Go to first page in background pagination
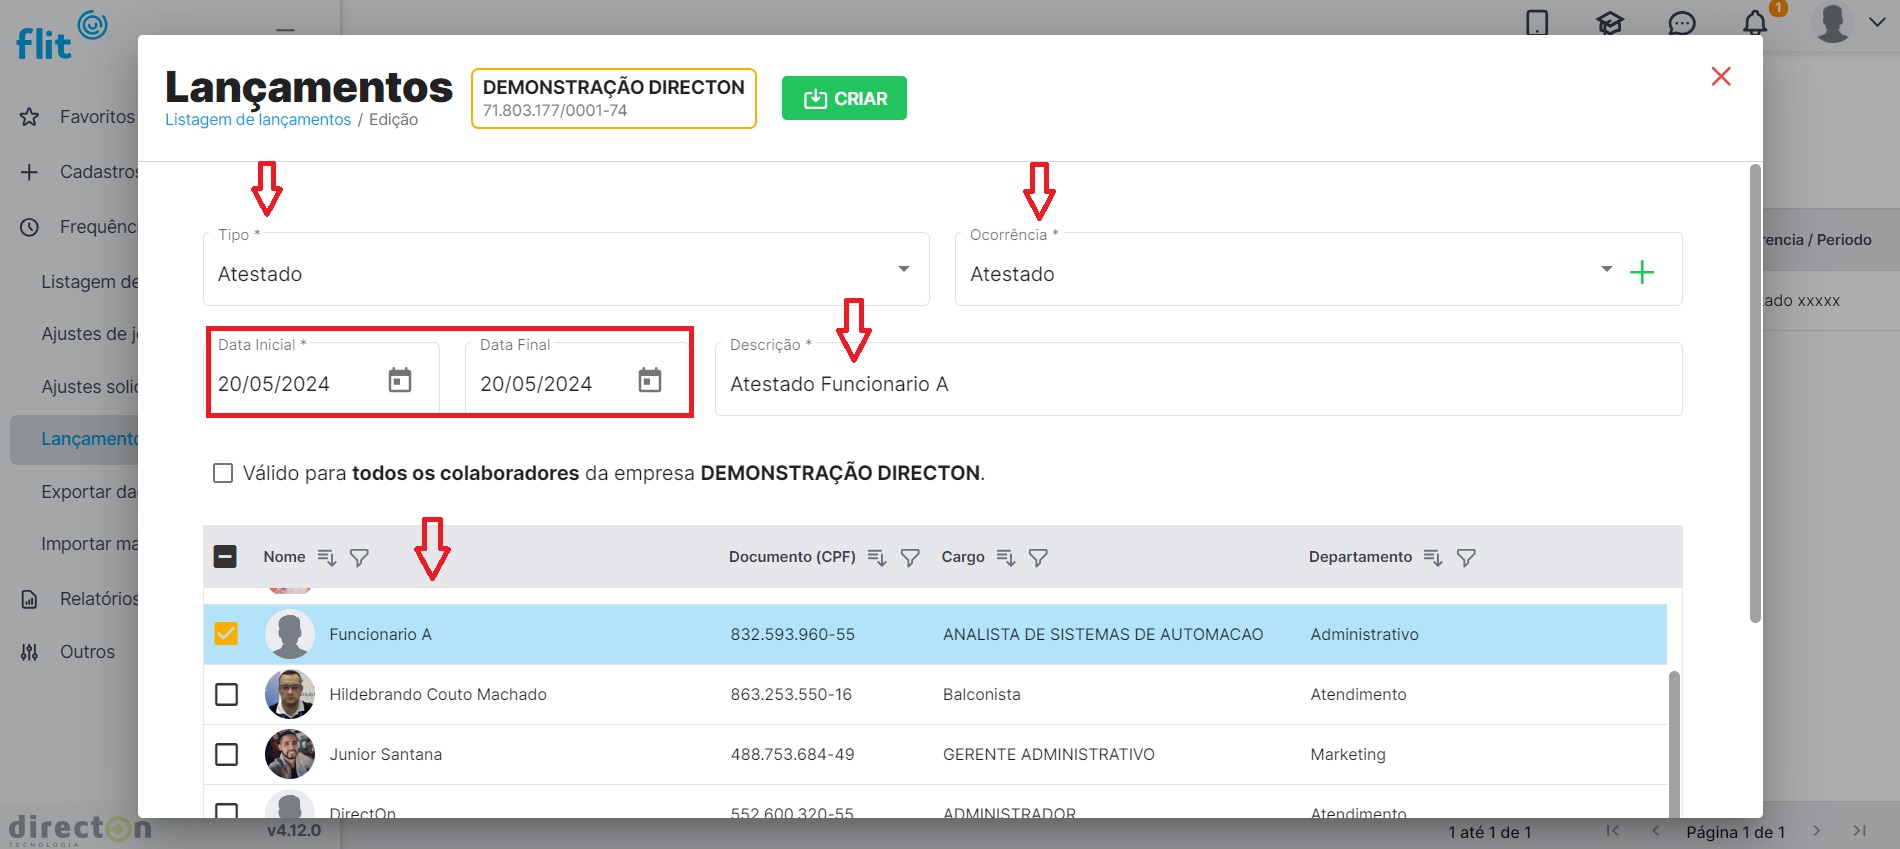This screenshot has width=1900, height=849. pos(1612,831)
